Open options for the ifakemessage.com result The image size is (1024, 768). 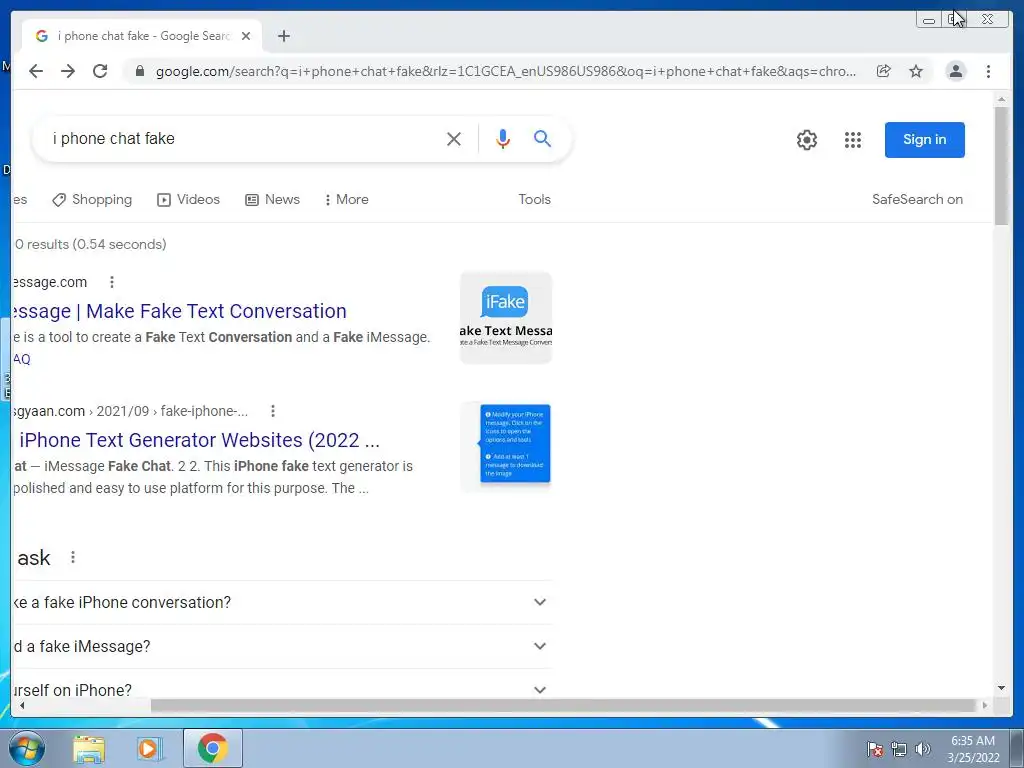point(112,282)
